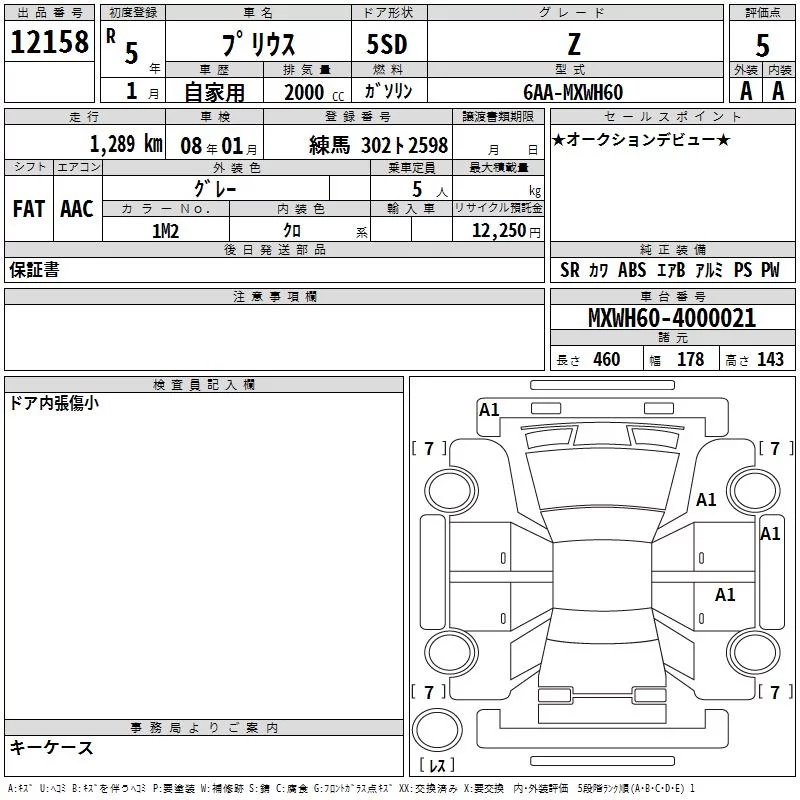Click the A1 mark near front fender
This screenshot has width=800, height=800.
coord(706,499)
